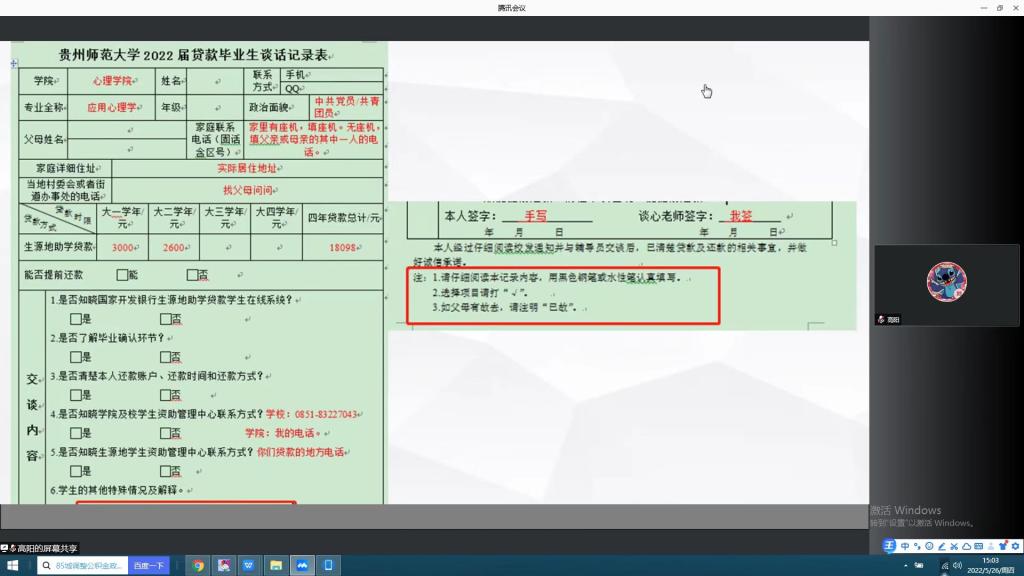This screenshot has width=1024, height=576.
Task: Click the 中共党员/共青团员 cell
Action: (346, 107)
